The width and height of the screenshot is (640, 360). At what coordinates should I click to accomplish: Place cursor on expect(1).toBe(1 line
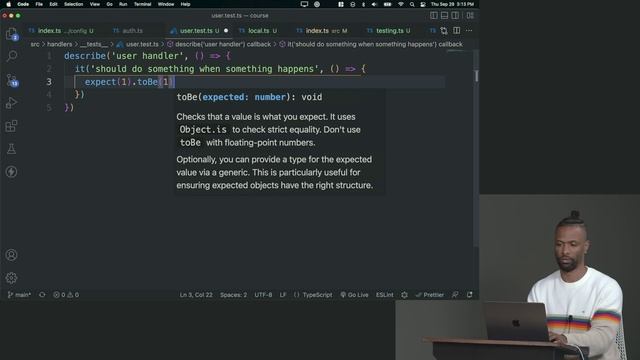point(130,82)
